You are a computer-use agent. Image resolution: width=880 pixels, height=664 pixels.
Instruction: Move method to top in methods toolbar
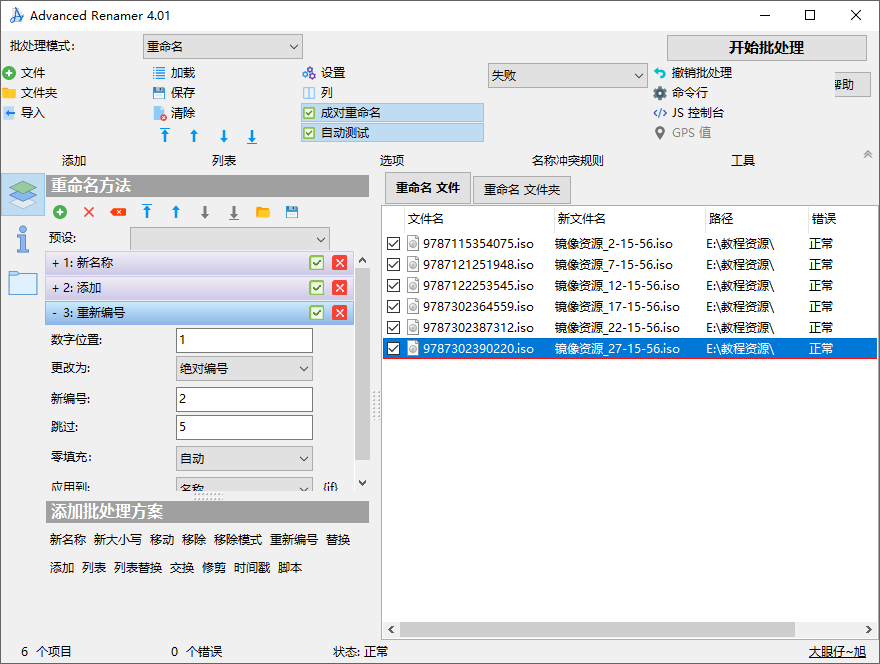[x=147, y=212]
